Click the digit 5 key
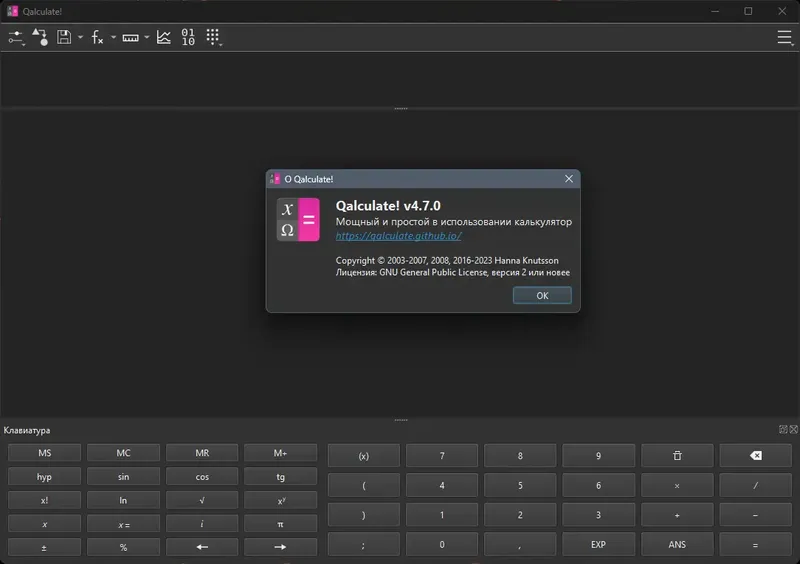This screenshot has width=800, height=564. coord(520,485)
